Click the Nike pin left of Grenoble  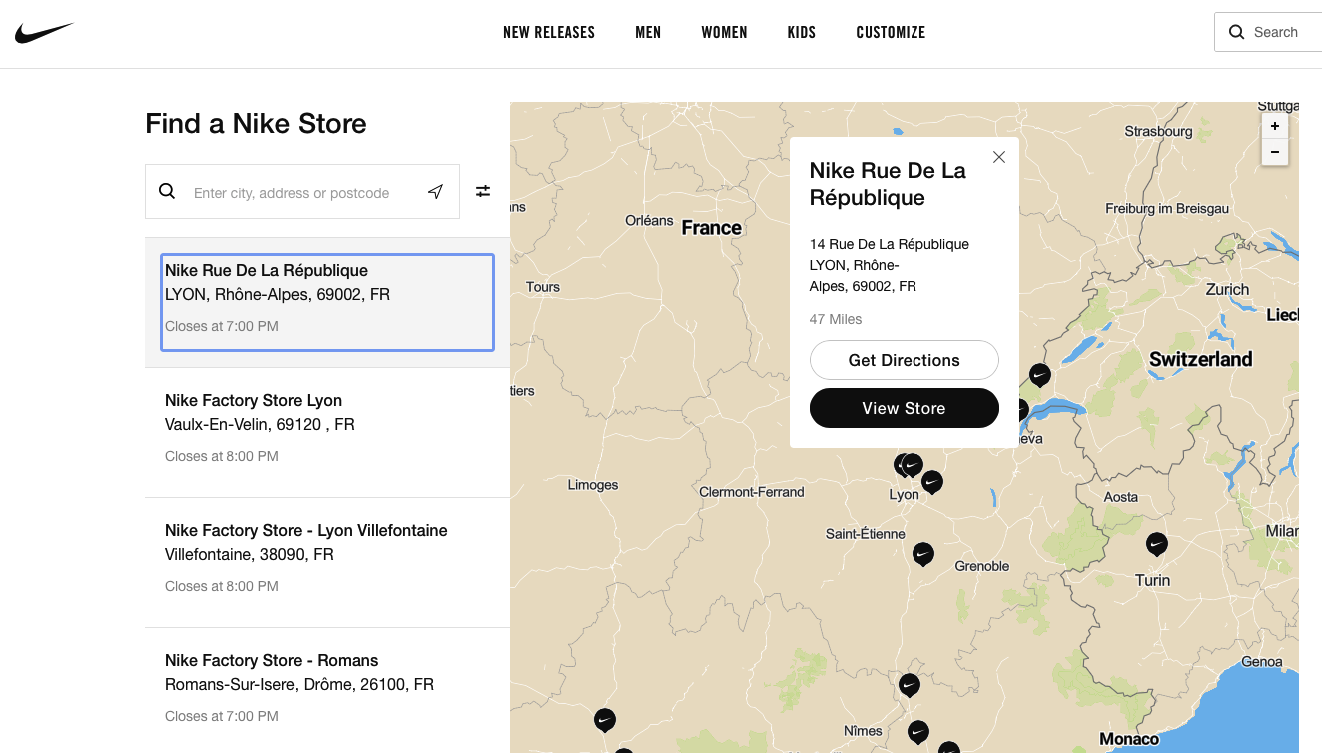(x=924, y=554)
